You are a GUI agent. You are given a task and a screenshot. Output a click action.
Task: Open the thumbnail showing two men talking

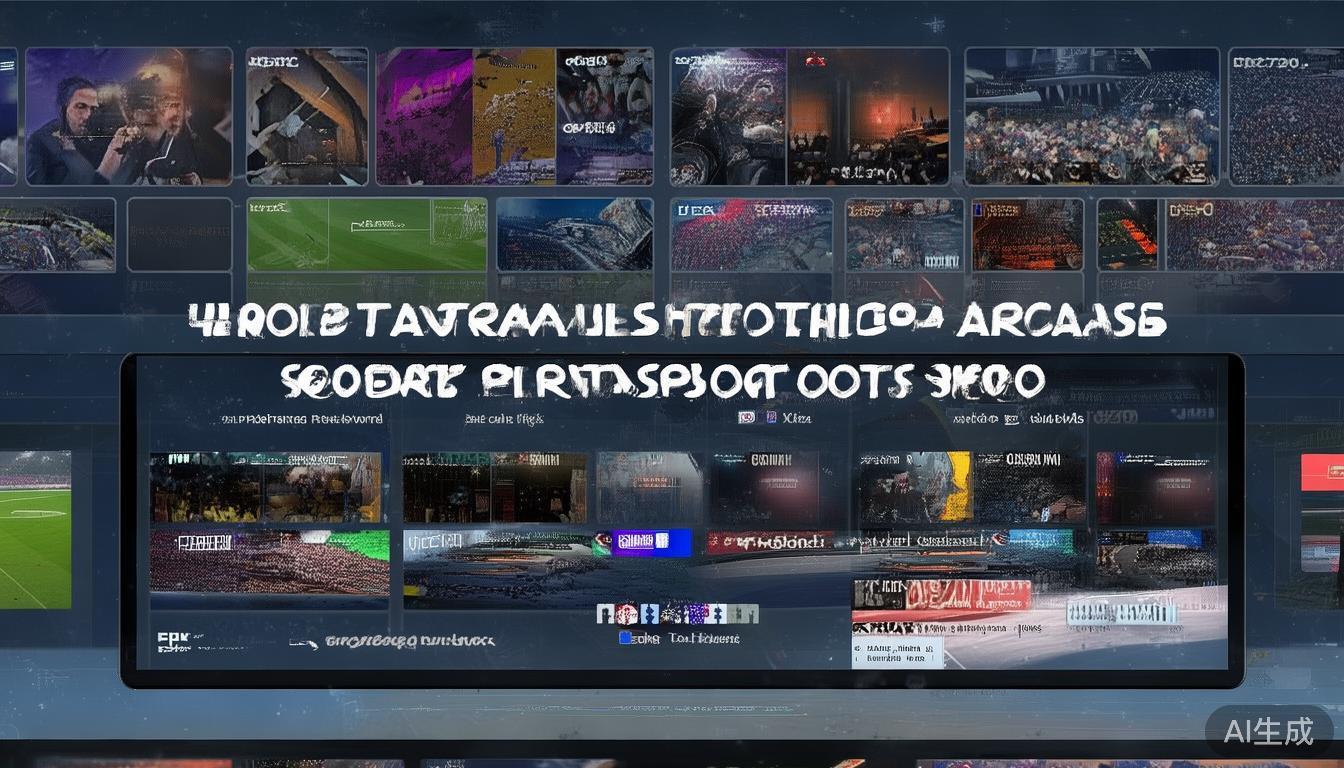[x=128, y=117]
